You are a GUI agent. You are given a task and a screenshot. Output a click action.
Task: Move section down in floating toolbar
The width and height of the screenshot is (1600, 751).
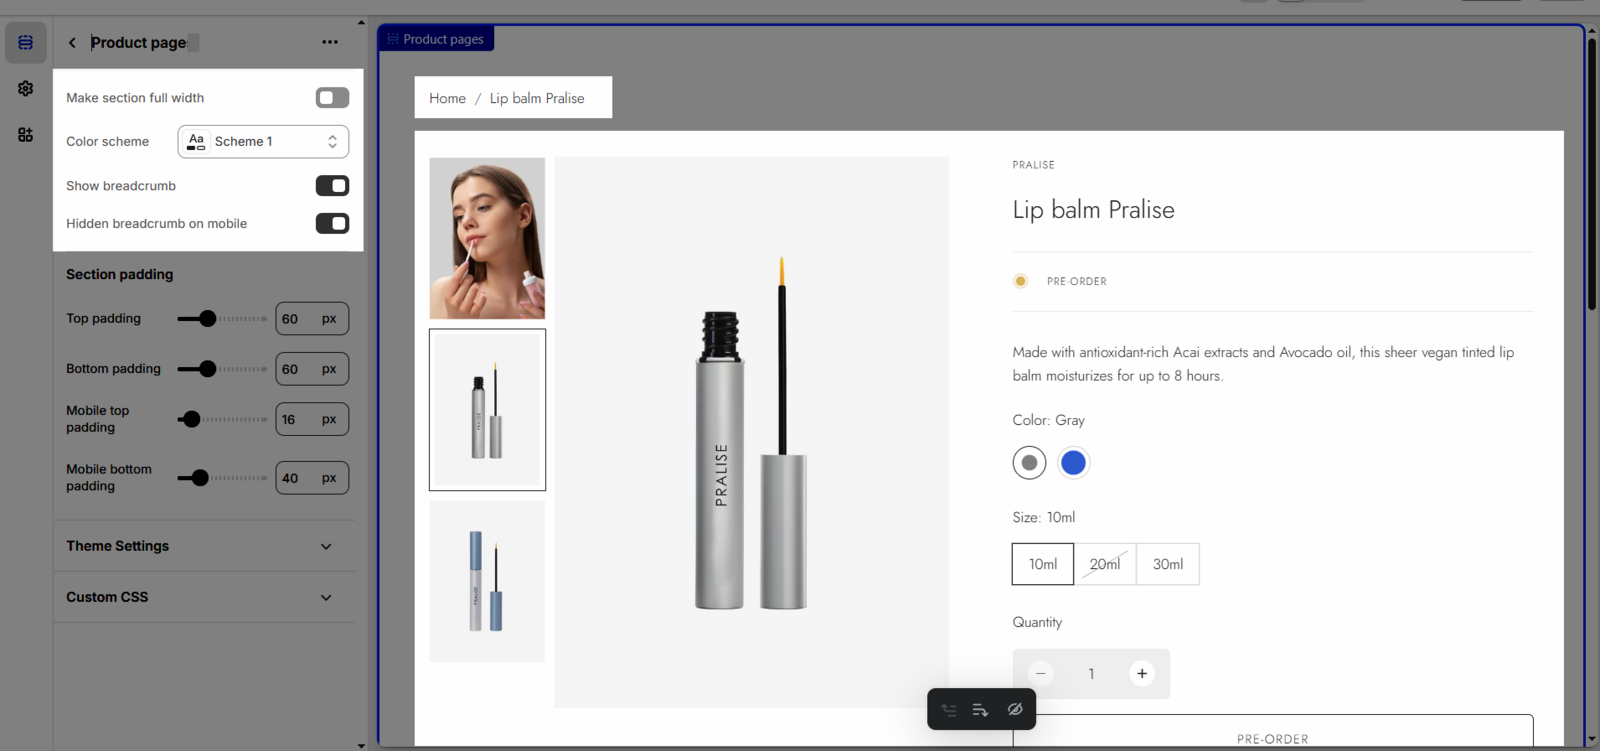click(x=980, y=710)
